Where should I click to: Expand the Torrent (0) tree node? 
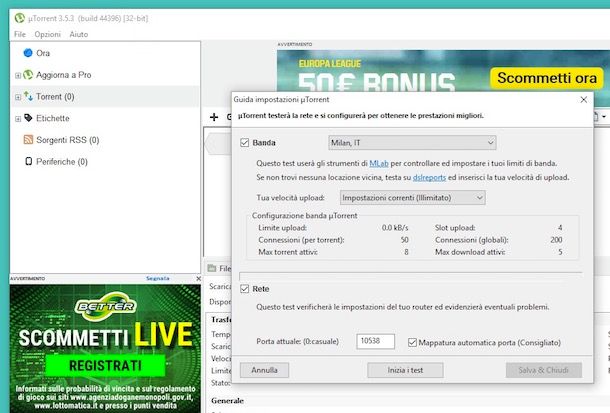click(18, 97)
